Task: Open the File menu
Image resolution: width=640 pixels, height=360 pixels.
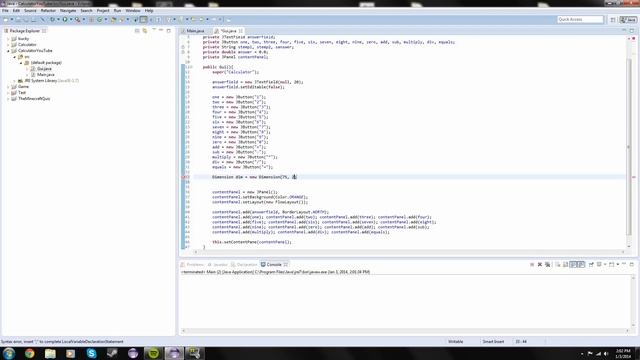Action: coord(5,11)
